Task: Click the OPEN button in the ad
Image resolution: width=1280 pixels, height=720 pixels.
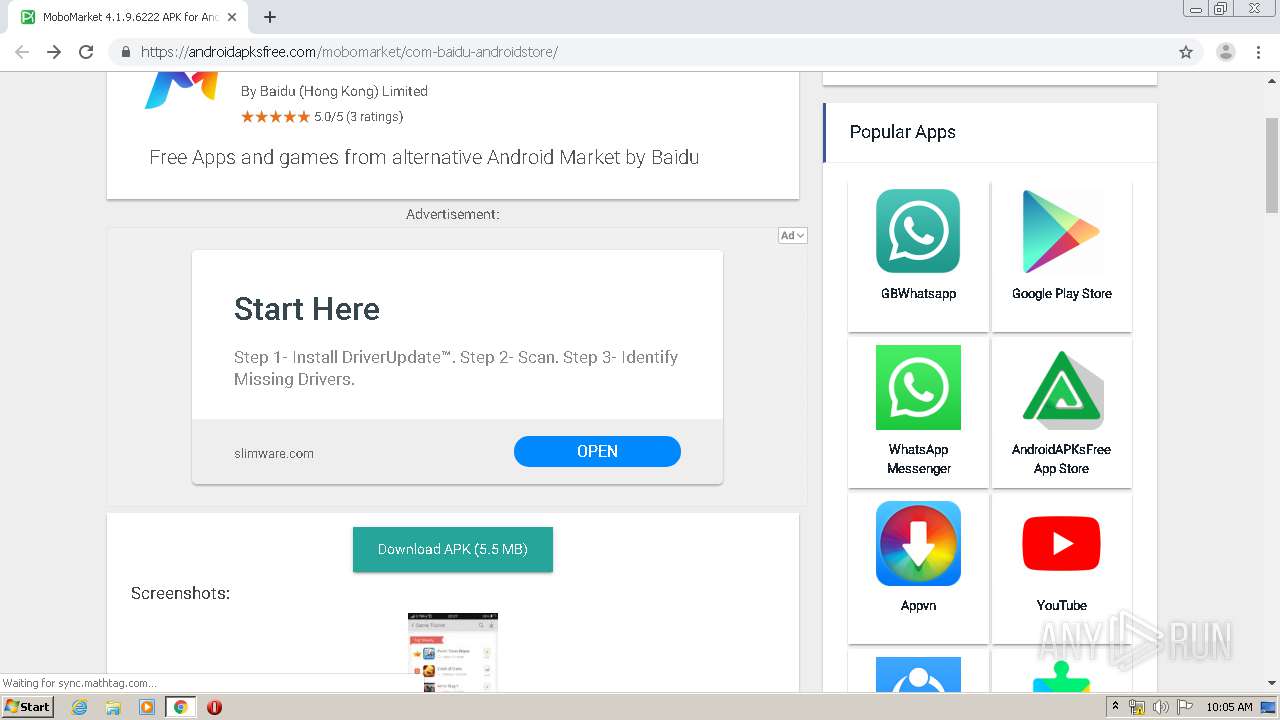Action: click(597, 451)
